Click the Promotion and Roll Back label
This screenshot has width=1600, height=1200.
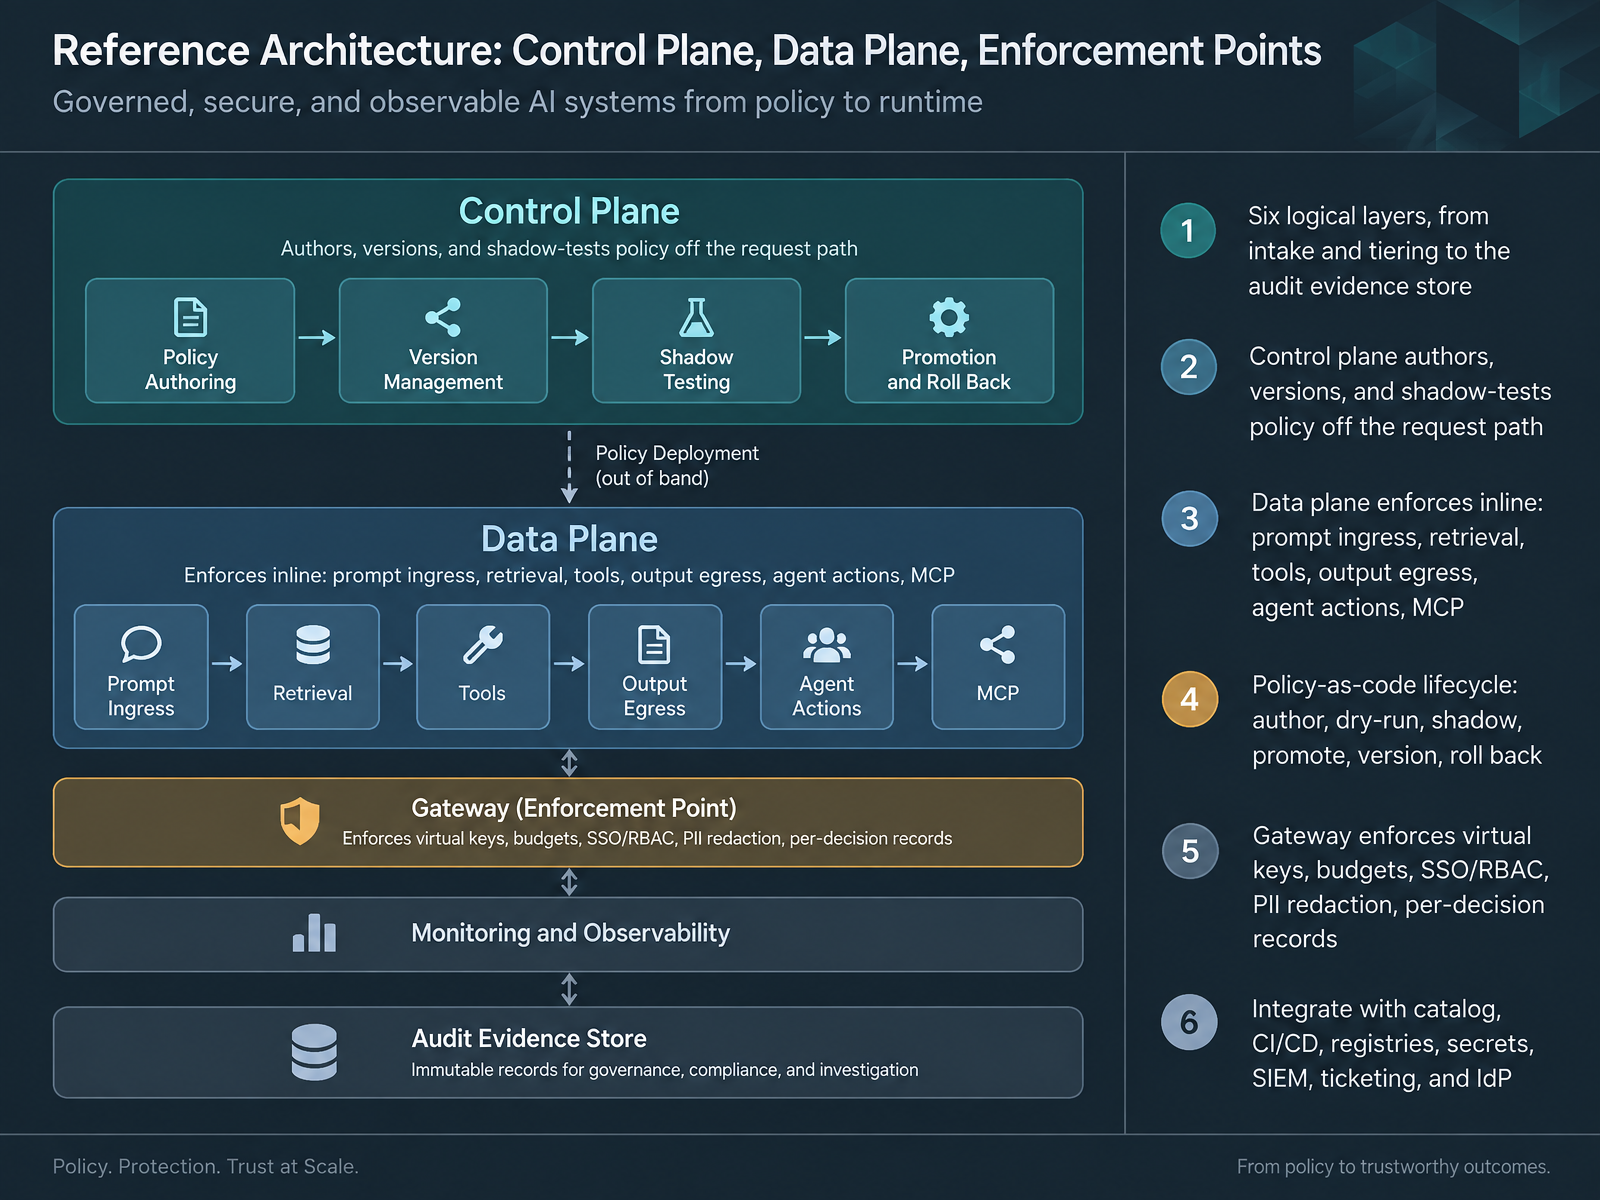pyautogui.click(x=949, y=369)
